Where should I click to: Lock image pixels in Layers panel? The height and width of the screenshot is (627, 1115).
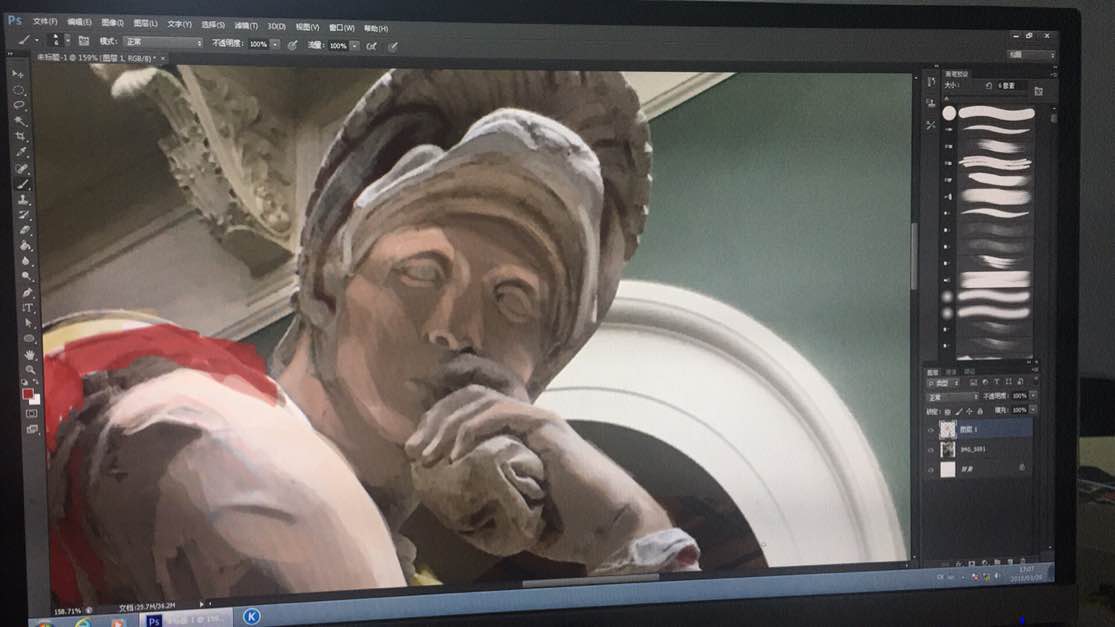[x=959, y=412]
